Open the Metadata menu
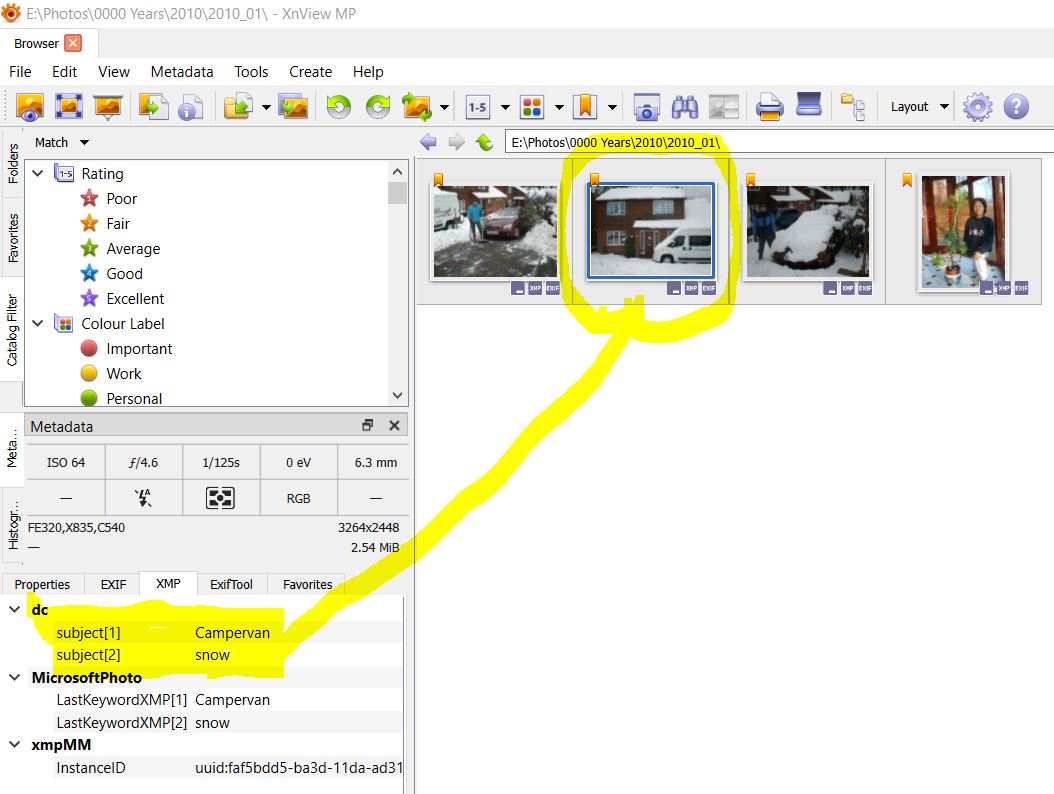Image resolution: width=1054 pixels, height=794 pixels. pos(181,71)
